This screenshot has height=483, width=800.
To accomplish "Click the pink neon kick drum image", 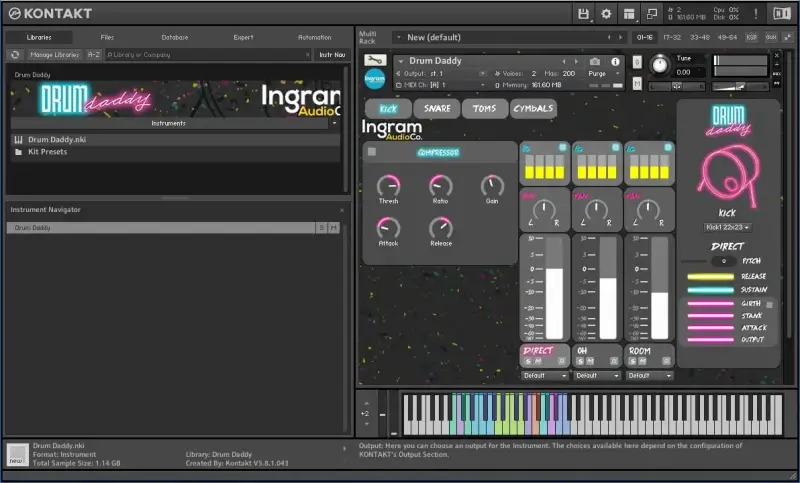I will click(x=729, y=175).
